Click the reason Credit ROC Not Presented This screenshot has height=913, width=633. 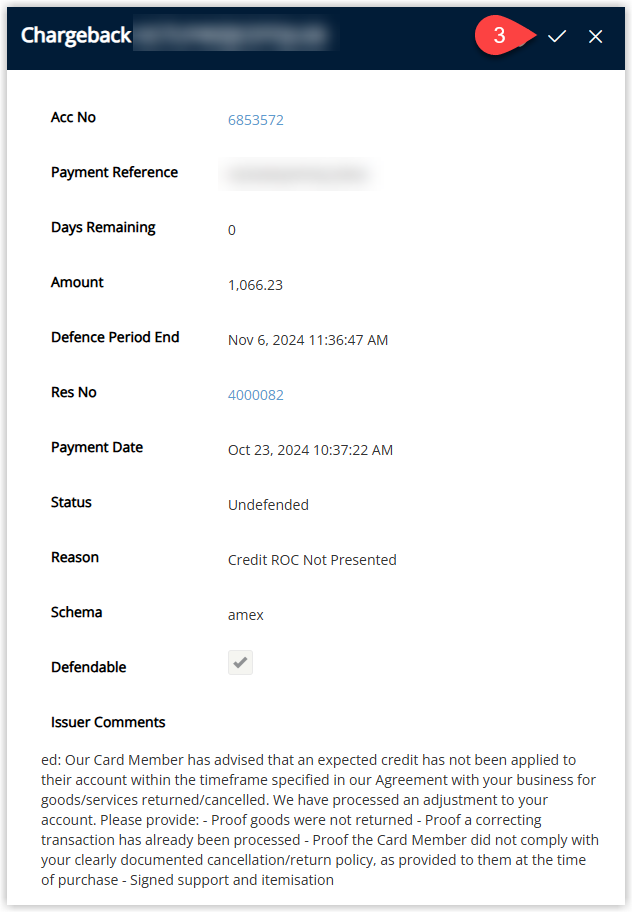312,560
